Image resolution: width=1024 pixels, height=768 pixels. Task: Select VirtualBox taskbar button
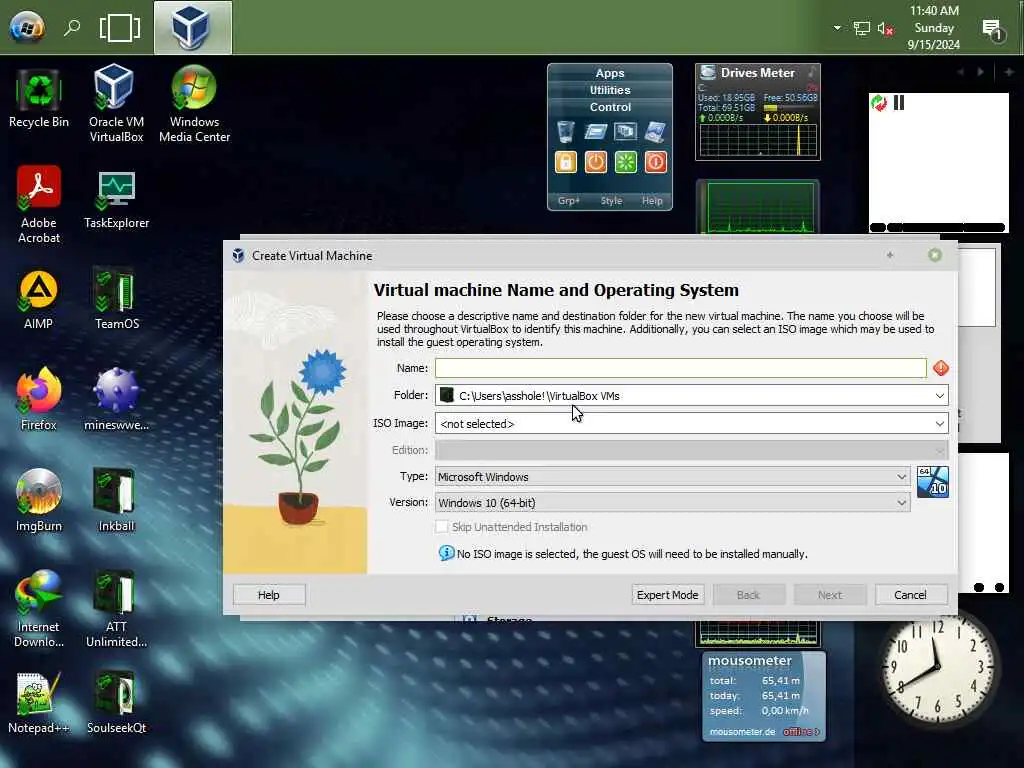(193, 27)
